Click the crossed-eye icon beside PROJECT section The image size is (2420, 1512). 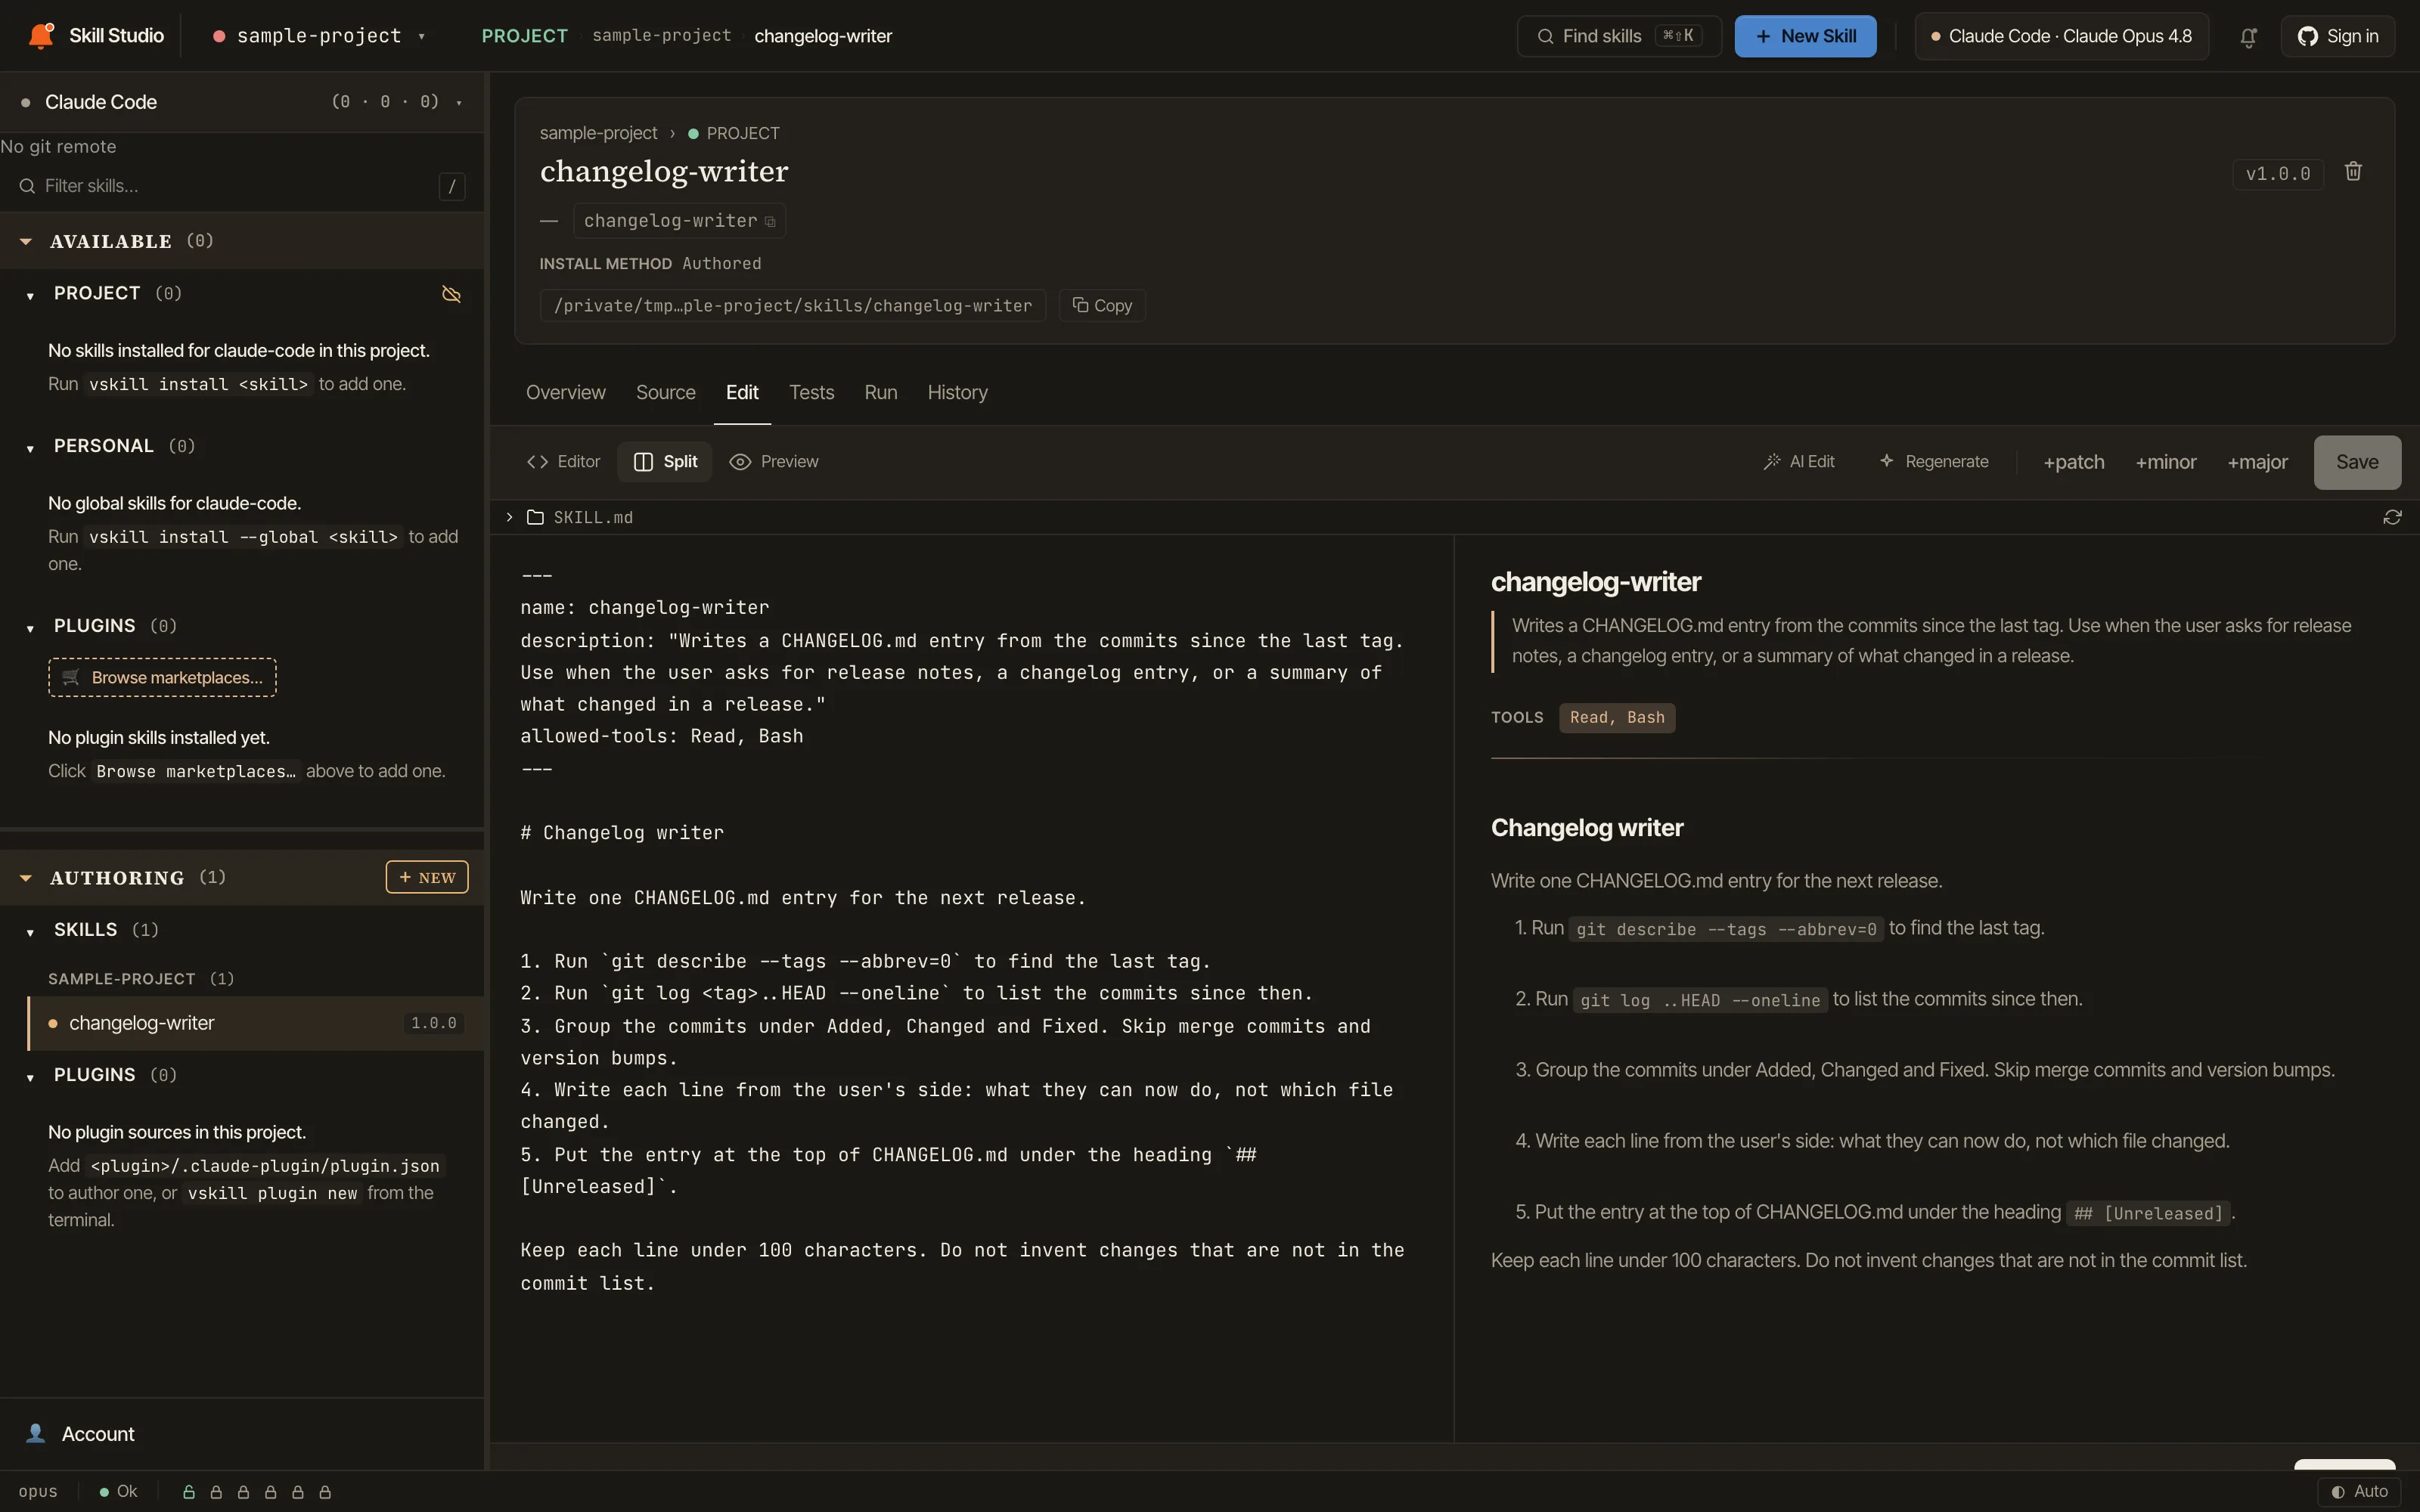pyautogui.click(x=451, y=294)
